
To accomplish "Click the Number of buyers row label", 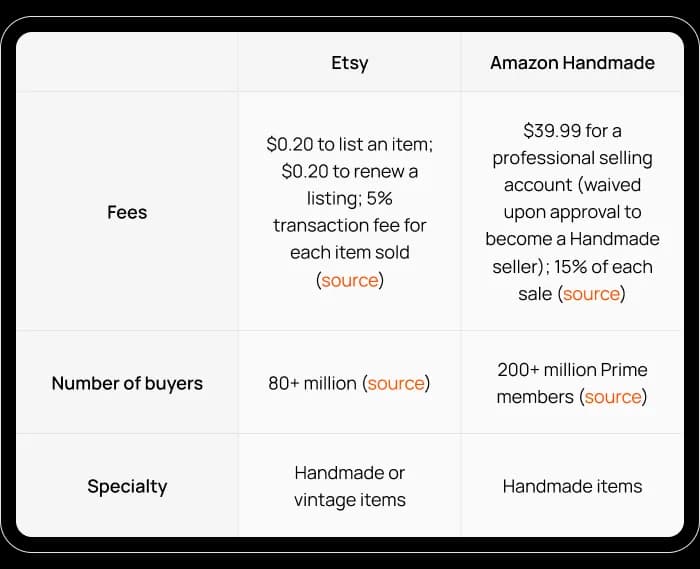I will (x=127, y=383).
